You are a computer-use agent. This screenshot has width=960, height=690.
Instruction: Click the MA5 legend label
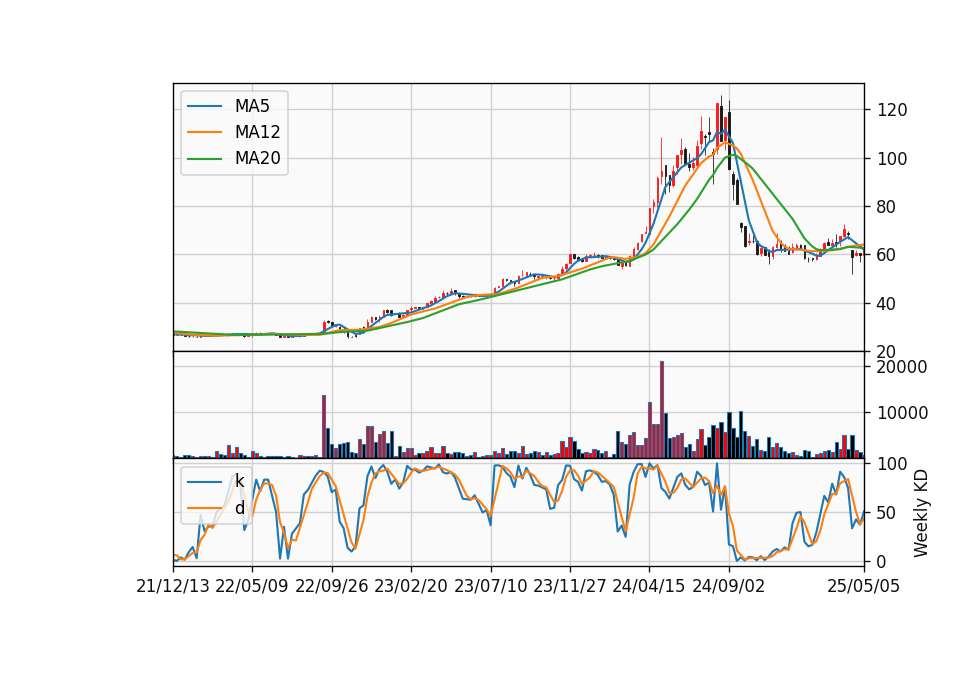click(252, 106)
